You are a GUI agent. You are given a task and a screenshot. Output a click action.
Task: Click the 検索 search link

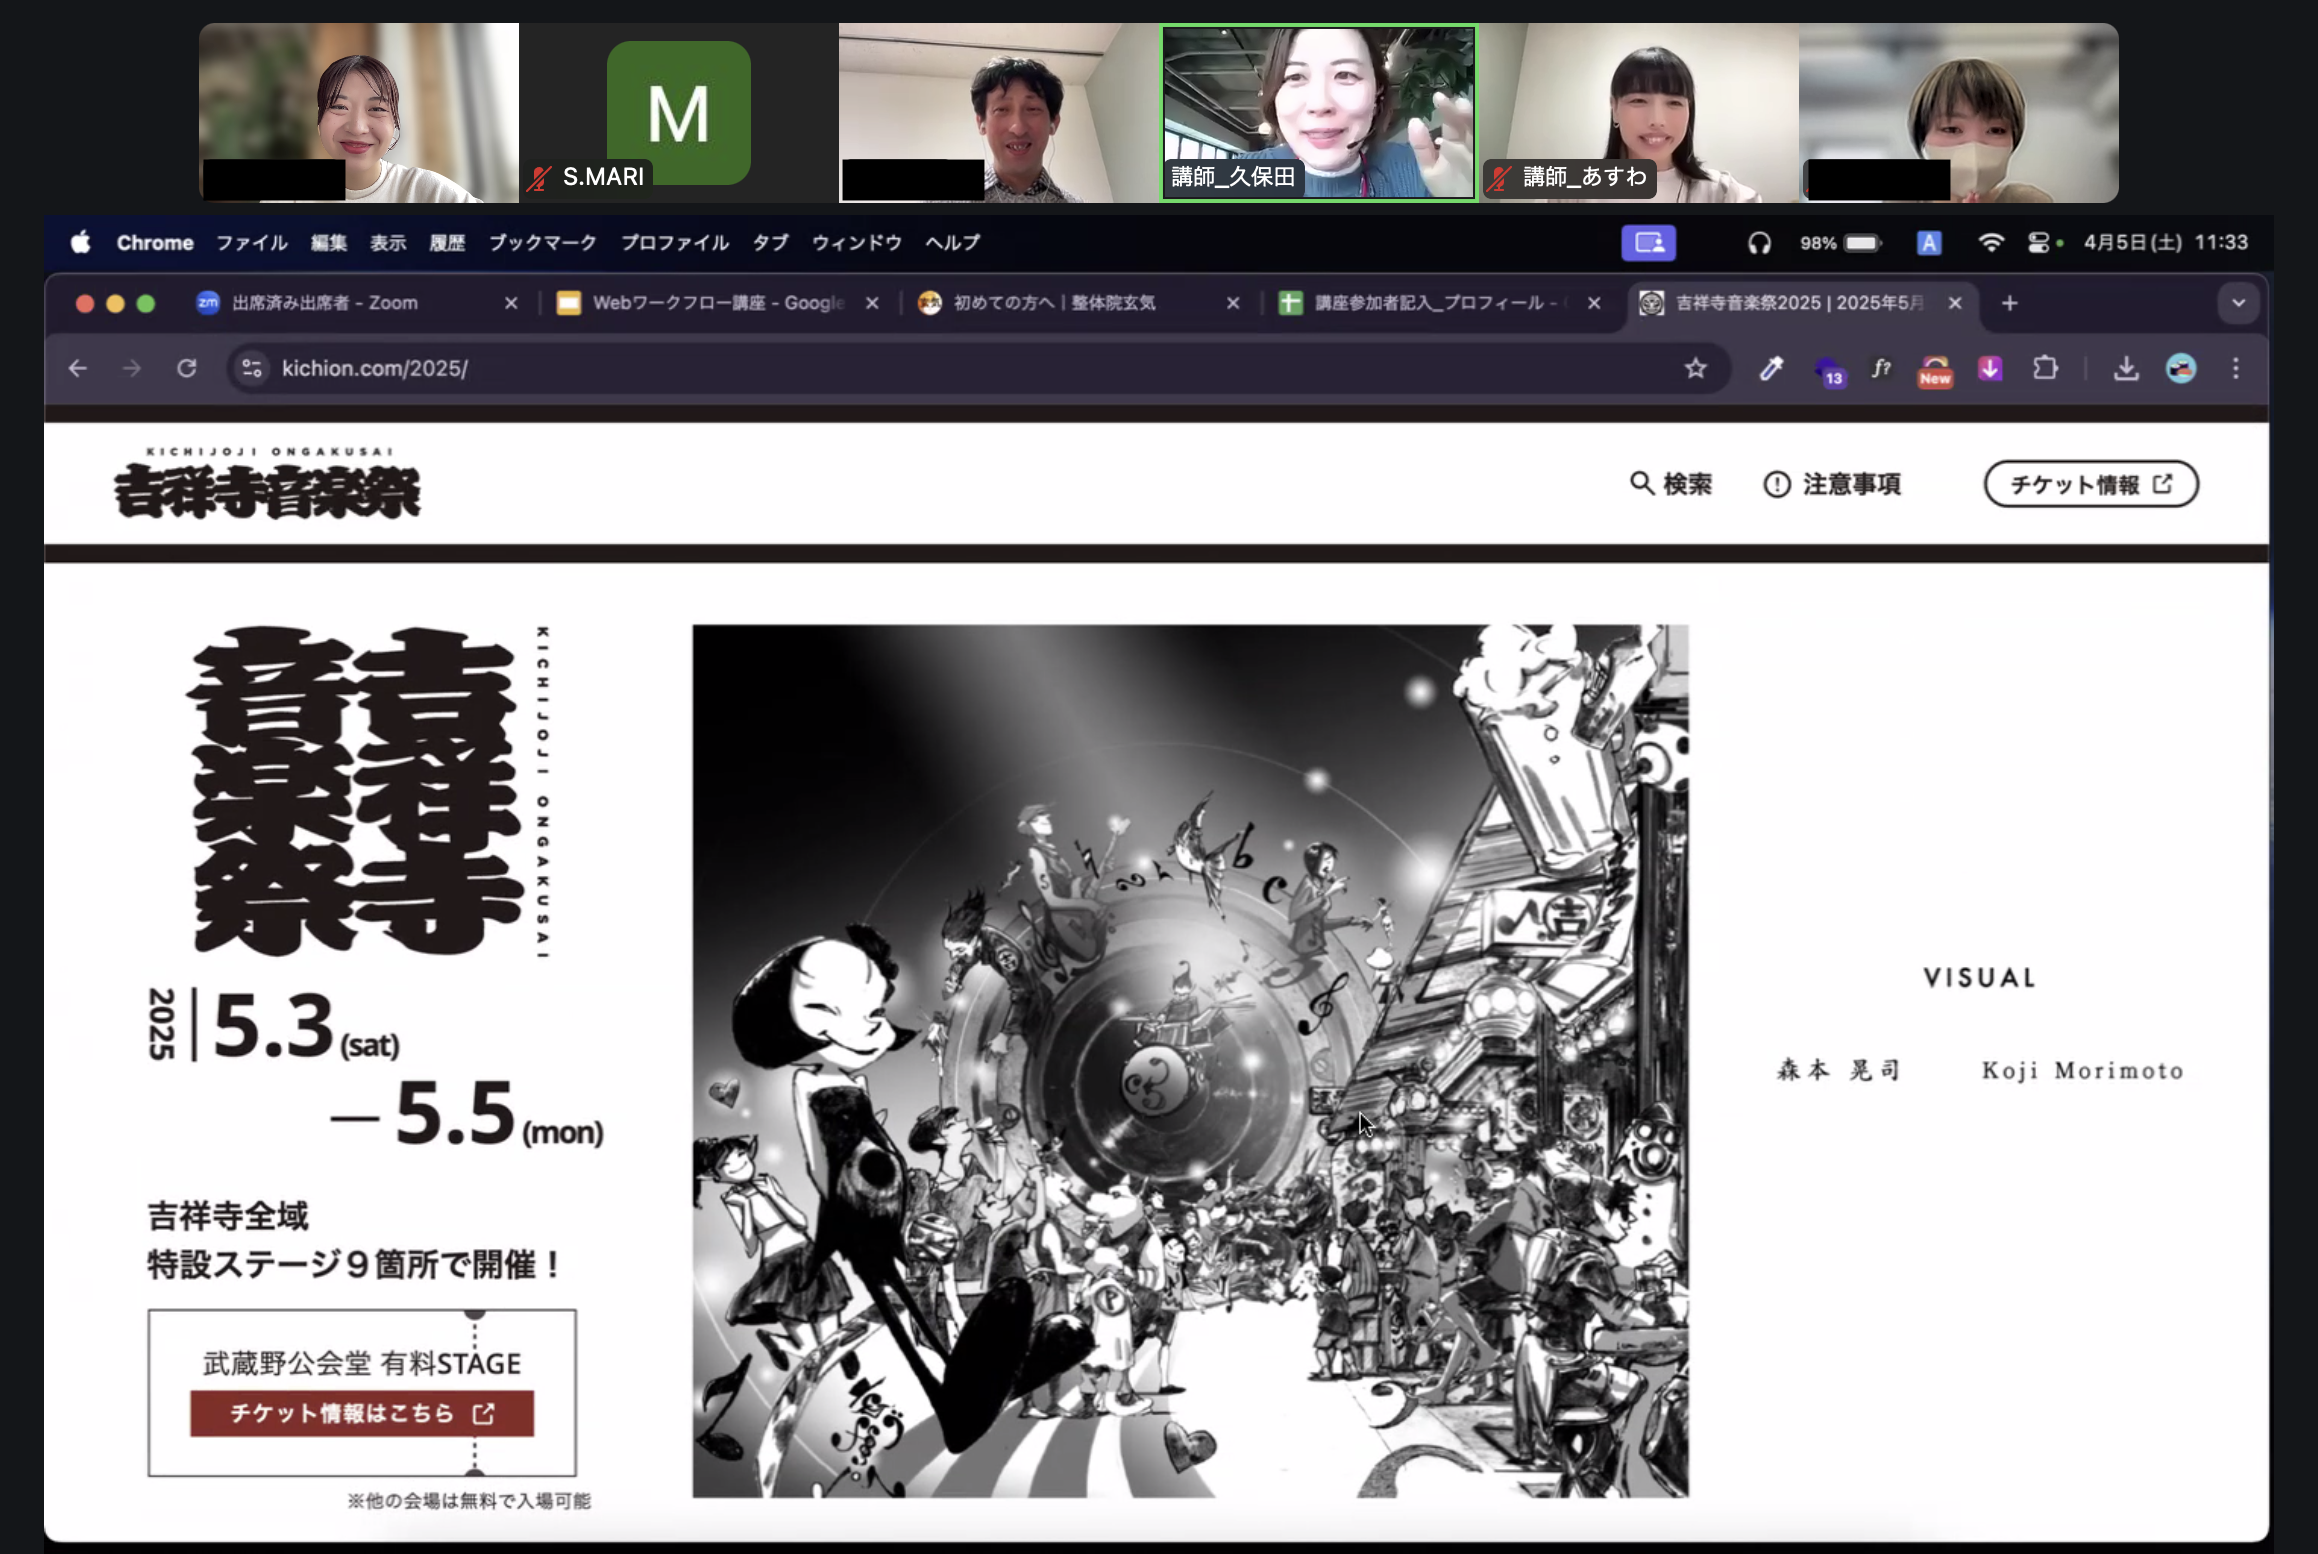pos(1671,484)
